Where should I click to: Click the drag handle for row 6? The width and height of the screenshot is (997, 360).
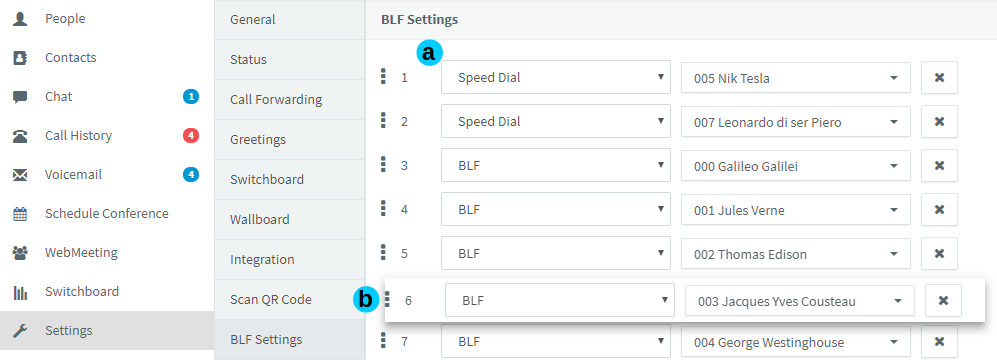pyautogui.click(x=388, y=298)
